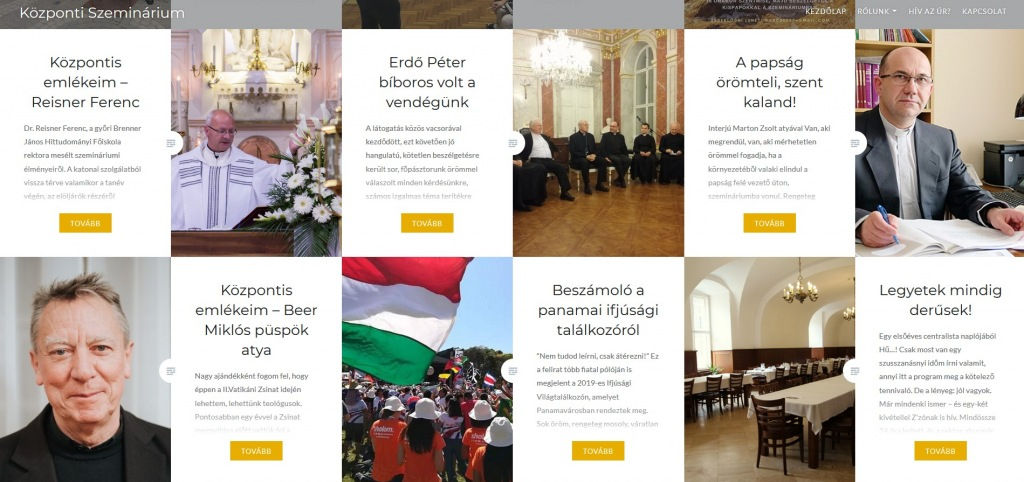The width and height of the screenshot is (1024, 482).
Task: Click Tovább under panamai ifjúsági találkozó article
Action: [598, 451]
